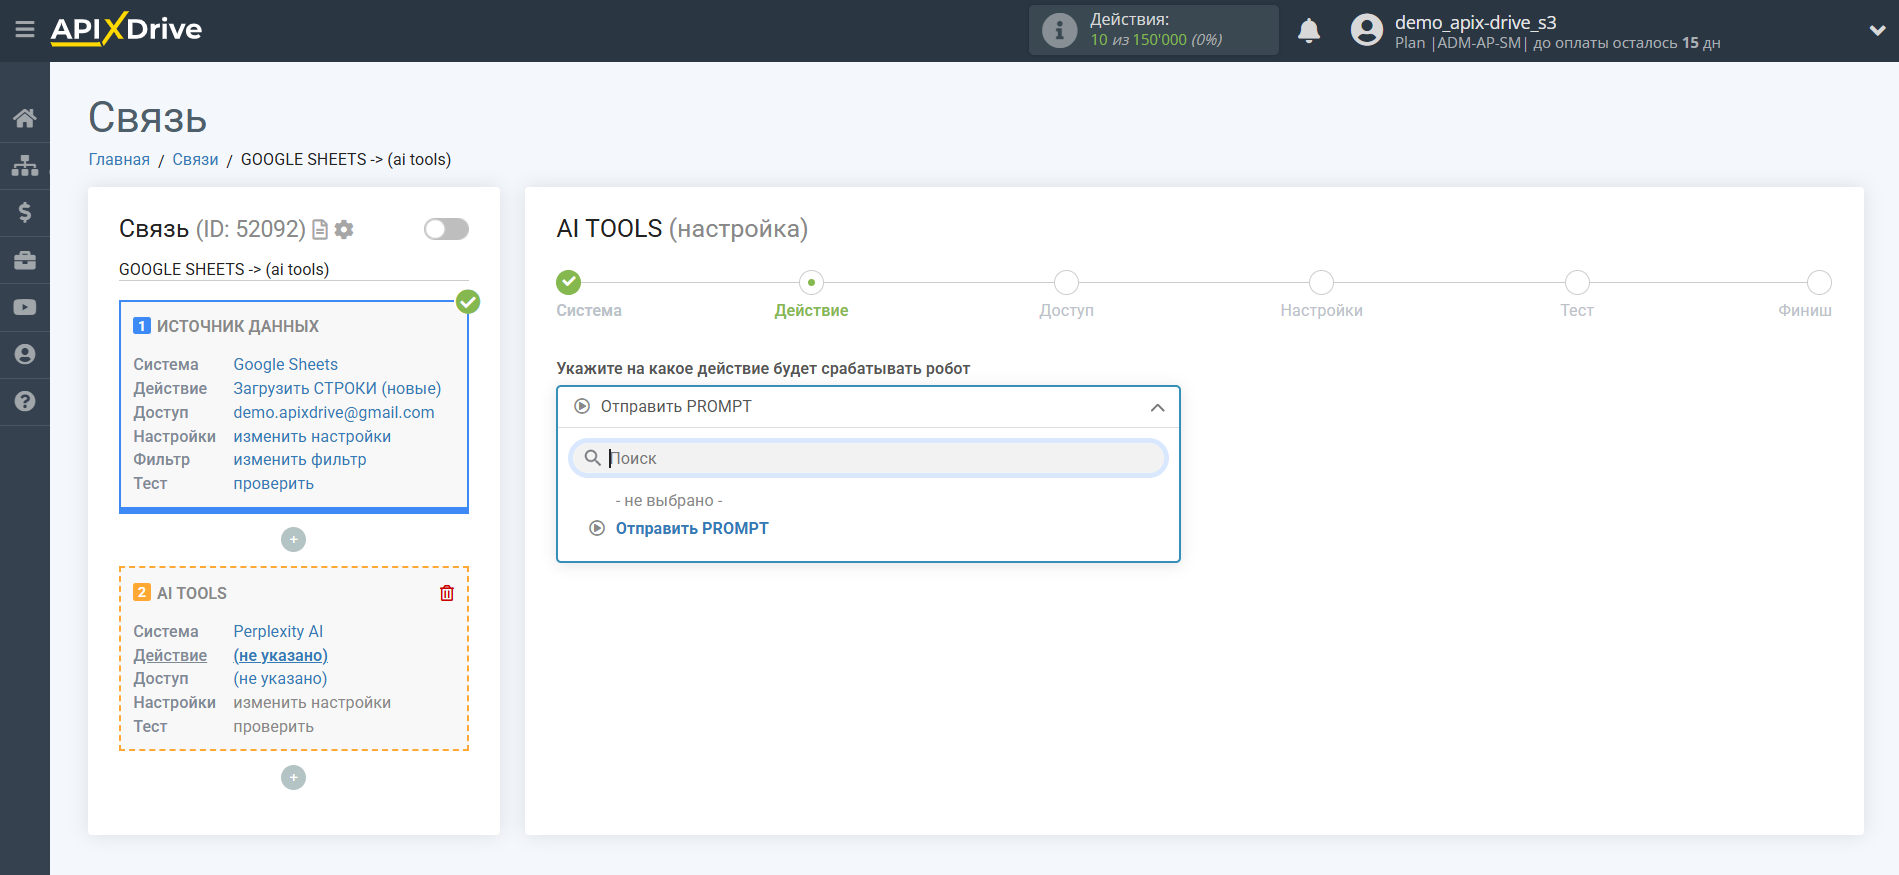
Task: Click the connection name GOOGLE SHEETS -> (ai tools) field
Action: point(294,269)
